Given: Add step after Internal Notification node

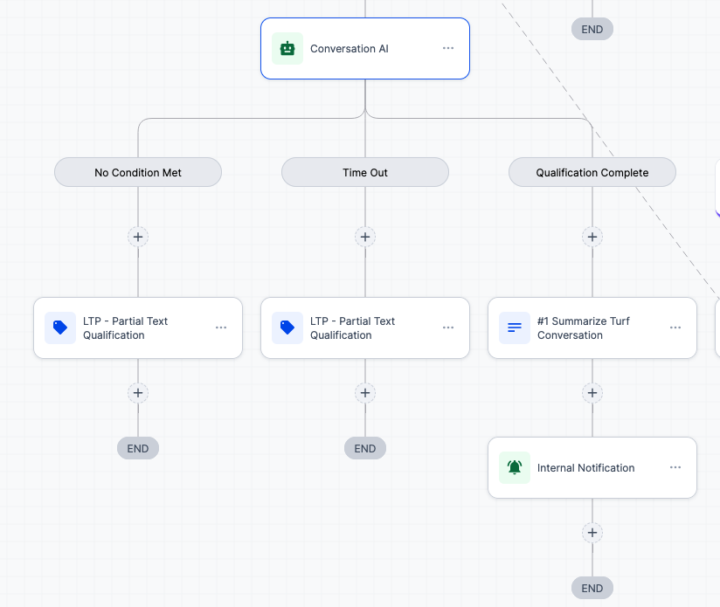Looking at the screenshot, I should (x=592, y=533).
